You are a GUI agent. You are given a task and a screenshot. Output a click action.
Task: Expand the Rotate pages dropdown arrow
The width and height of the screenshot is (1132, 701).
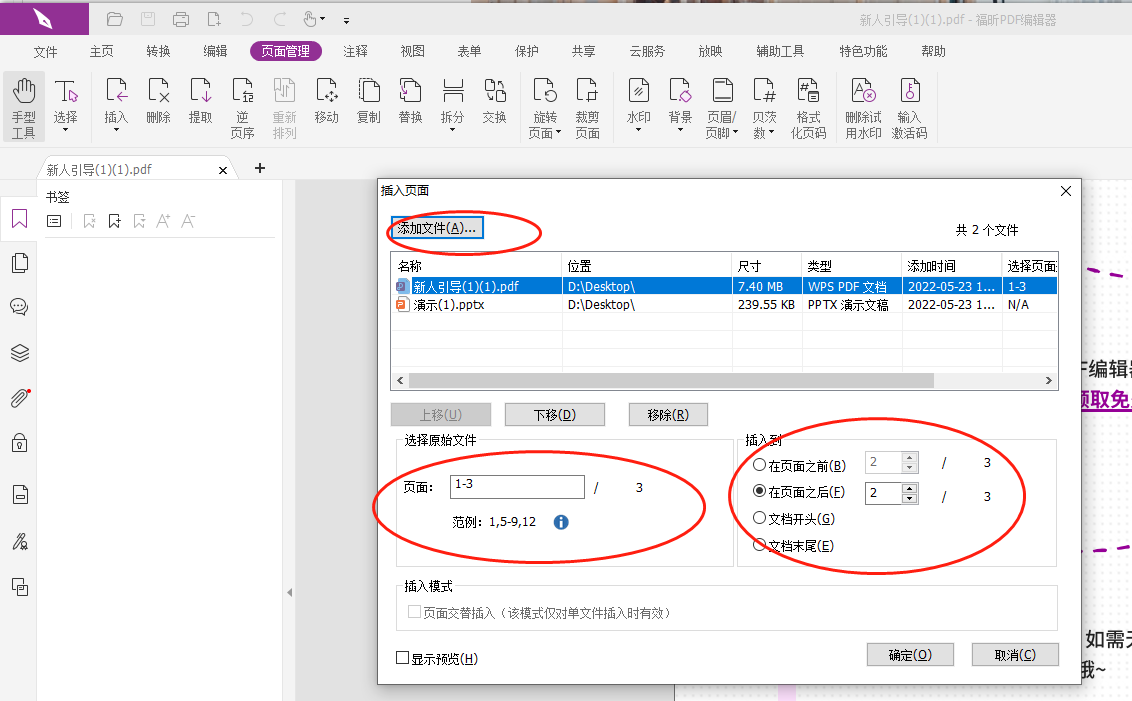tap(558, 133)
